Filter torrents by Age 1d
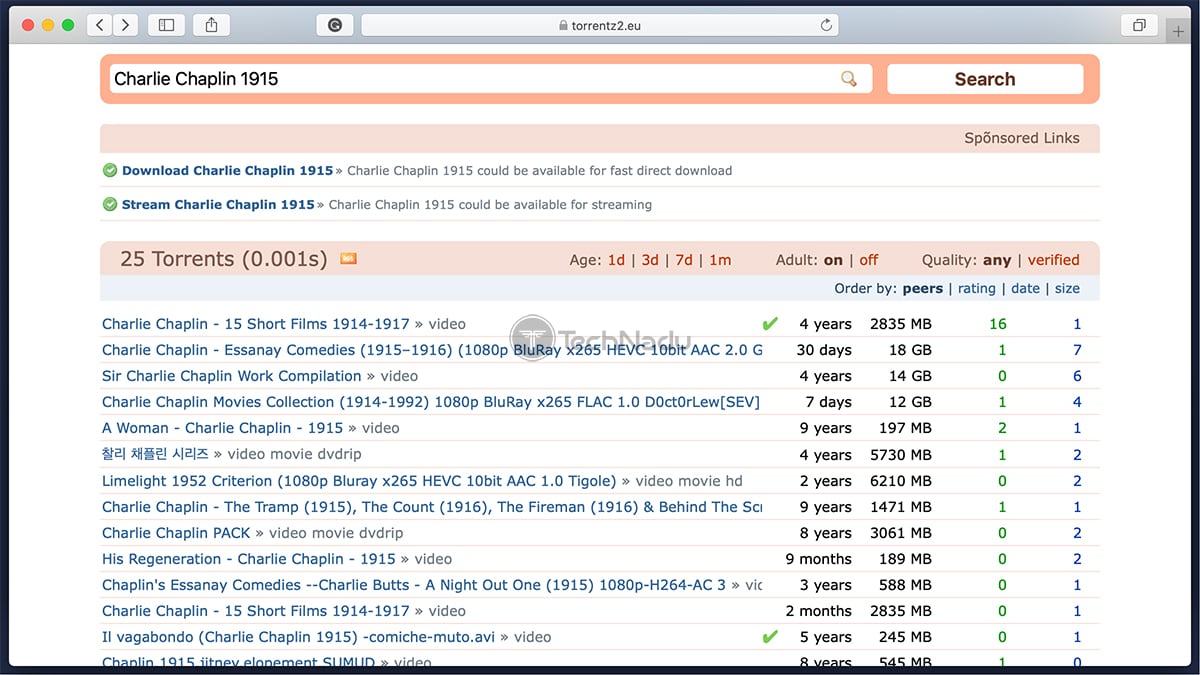1200x675 pixels. [x=616, y=260]
